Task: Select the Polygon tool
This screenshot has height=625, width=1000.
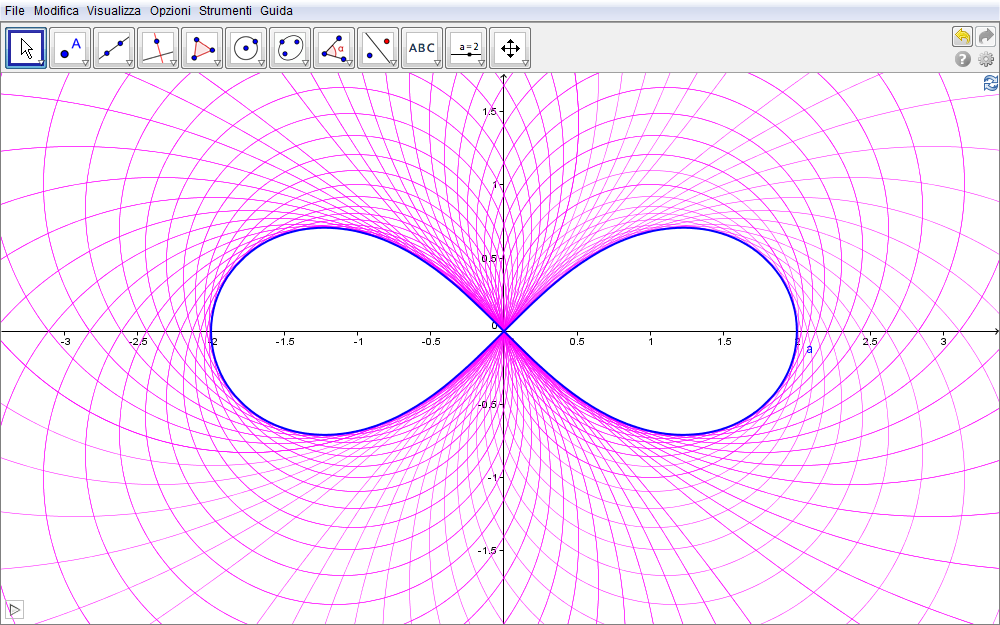Action: (202, 47)
